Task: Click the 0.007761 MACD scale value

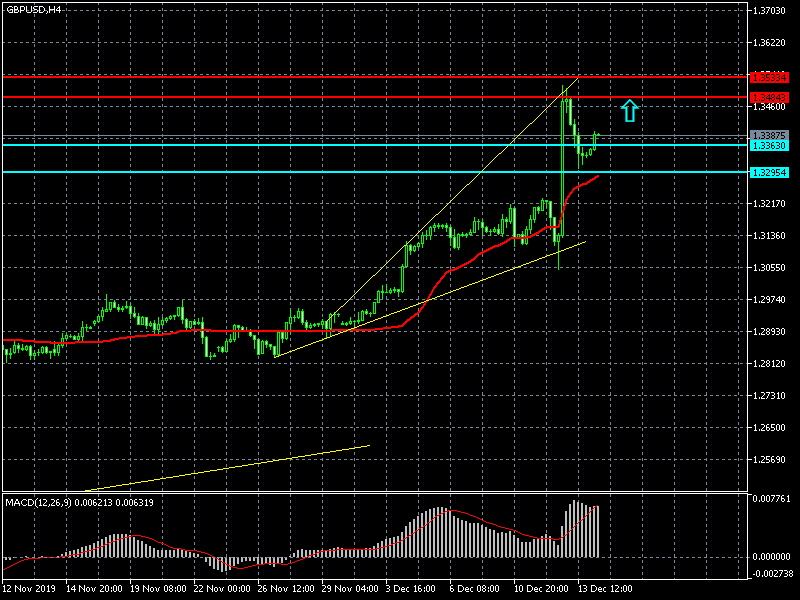Action: [771, 498]
